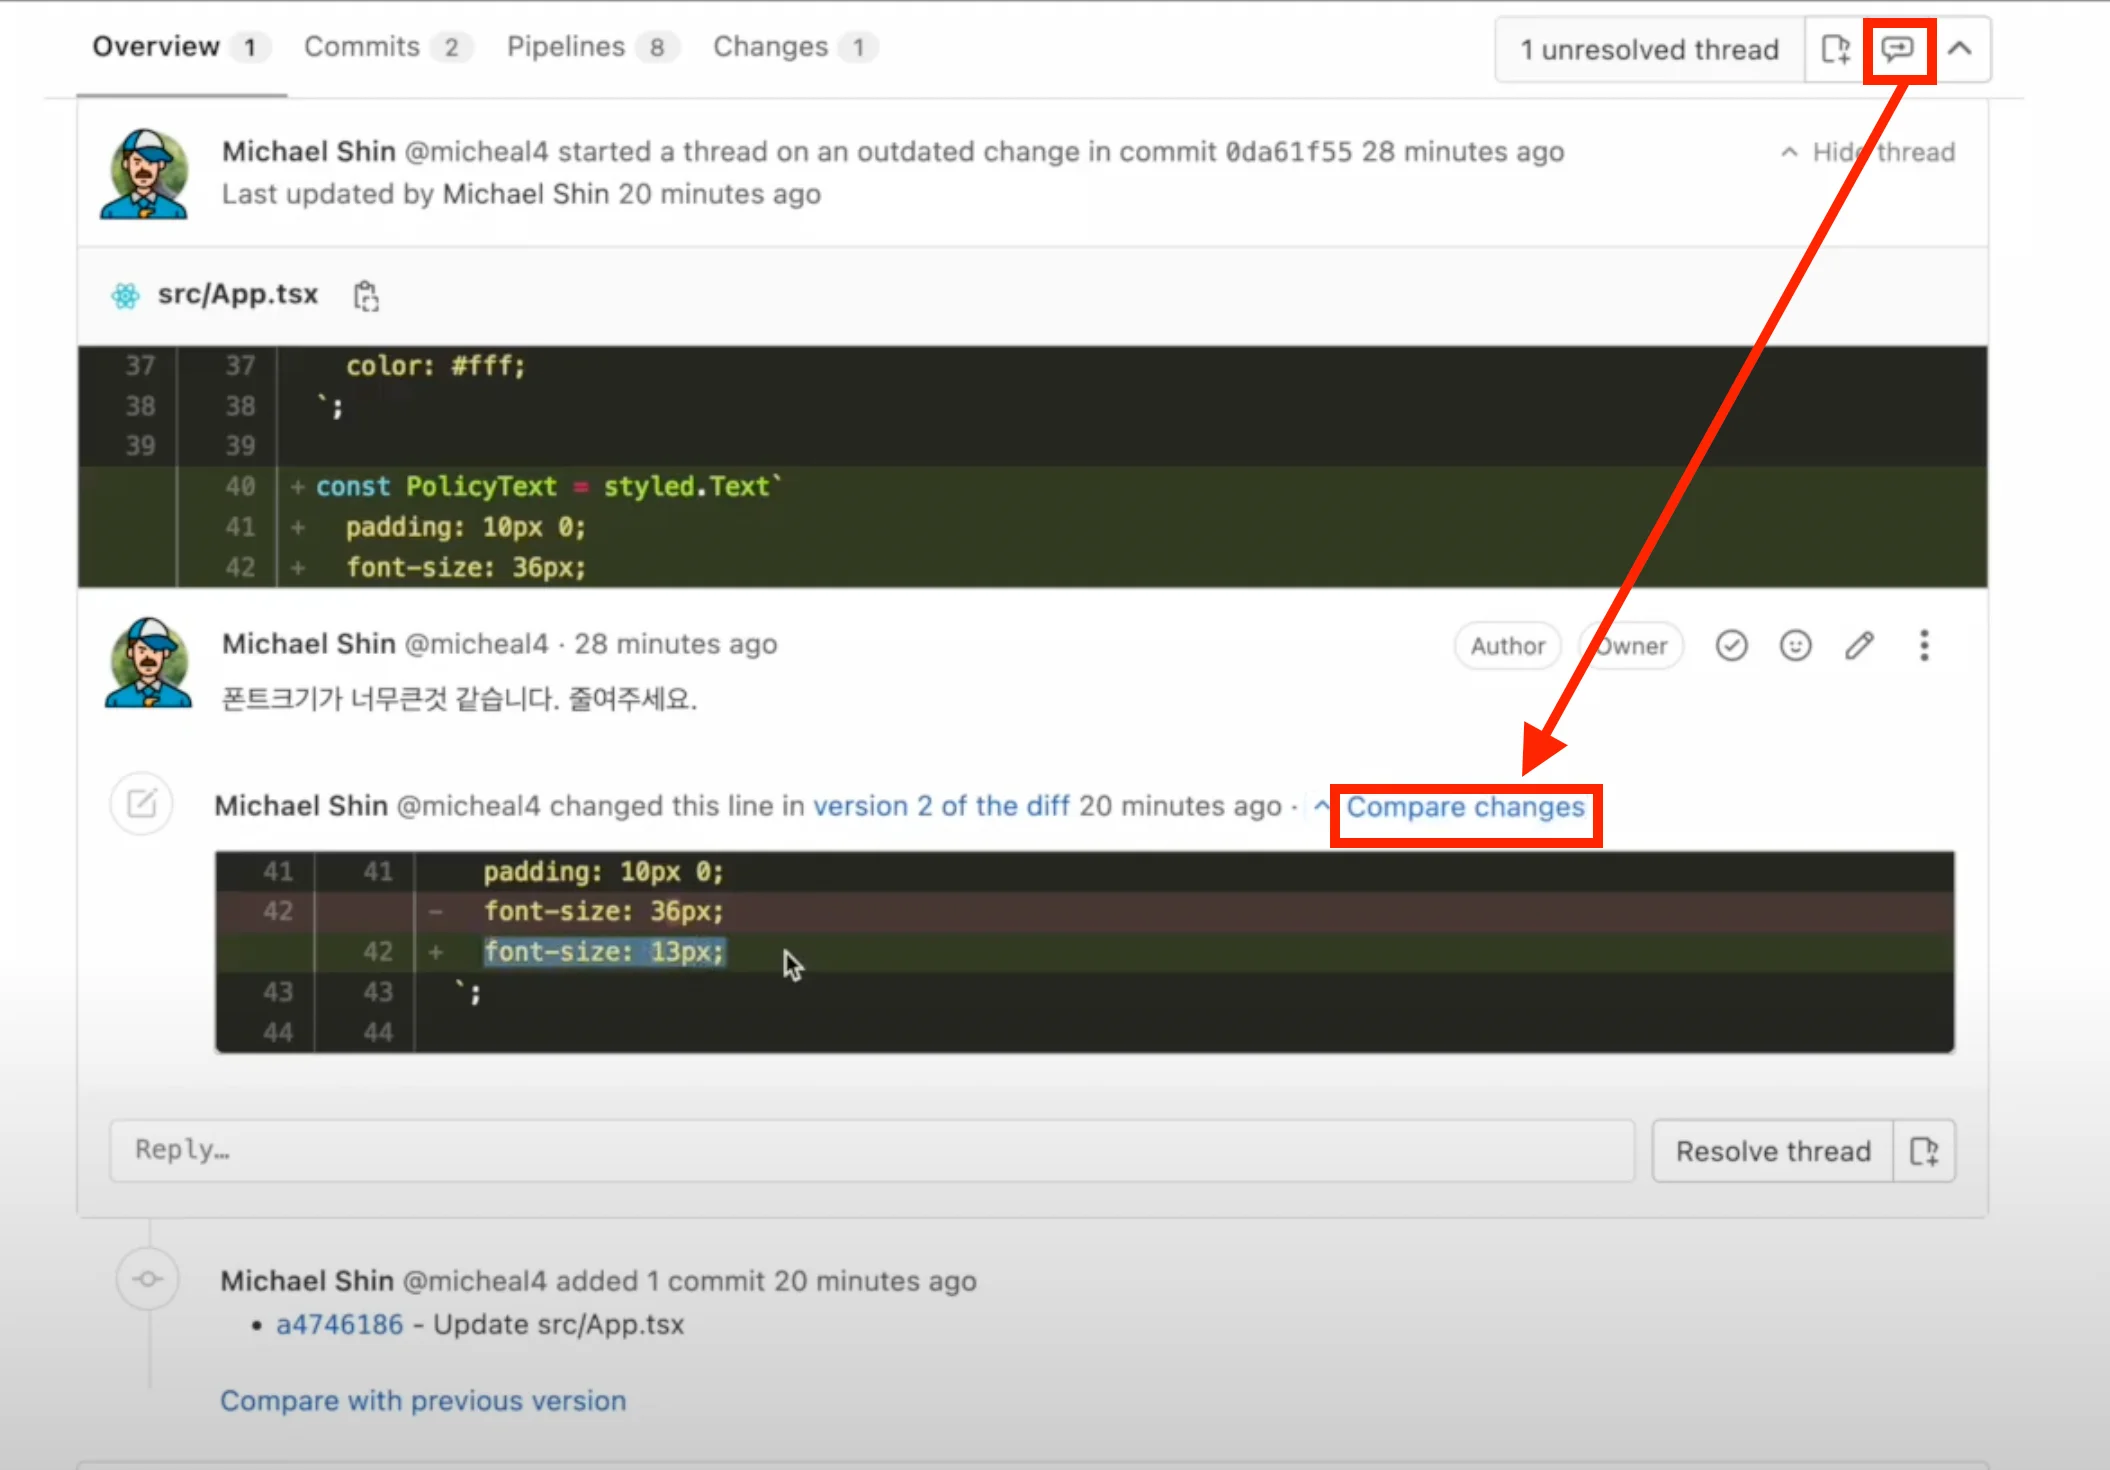Collapse all threads with top chevron
Viewport: 2110px width, 1470px height.
[1960, 49]
